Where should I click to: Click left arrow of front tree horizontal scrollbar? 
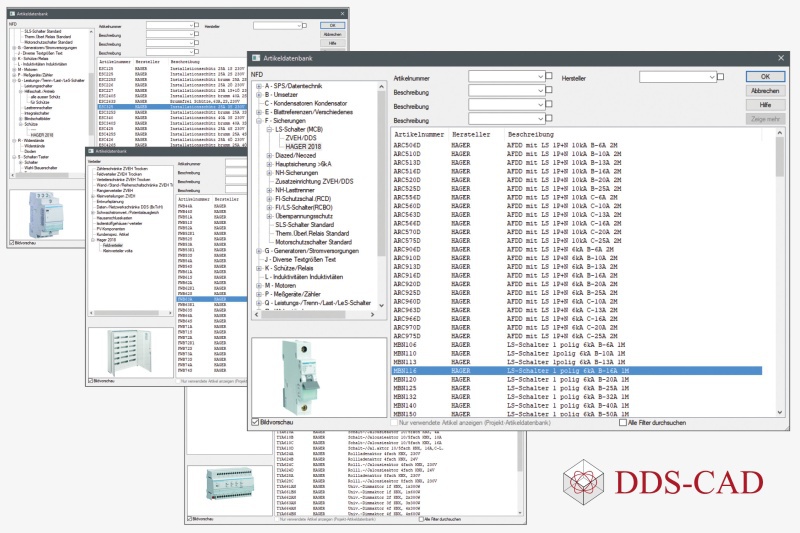(x=257, y=315)
